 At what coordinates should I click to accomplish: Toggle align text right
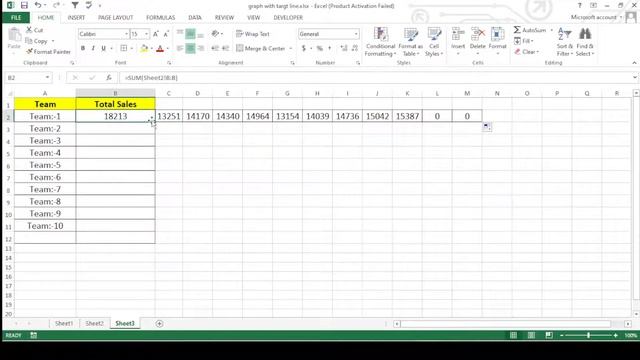(201, 48)
